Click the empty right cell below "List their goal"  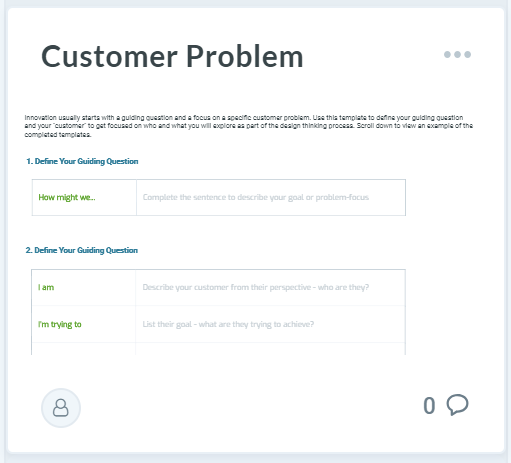coord(270,349)
